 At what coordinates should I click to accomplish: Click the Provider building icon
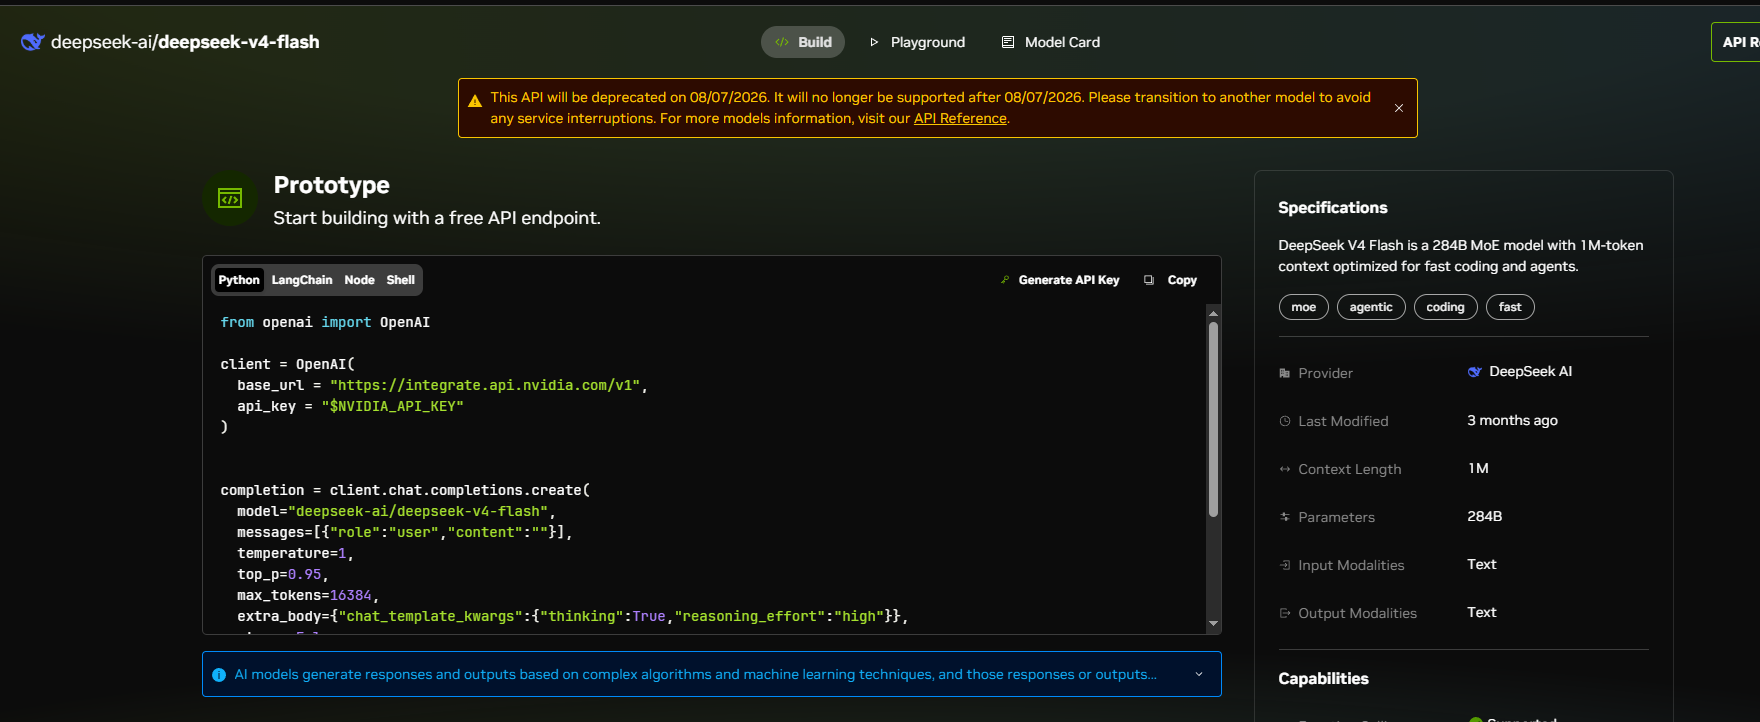click(x=1285, y=373)
